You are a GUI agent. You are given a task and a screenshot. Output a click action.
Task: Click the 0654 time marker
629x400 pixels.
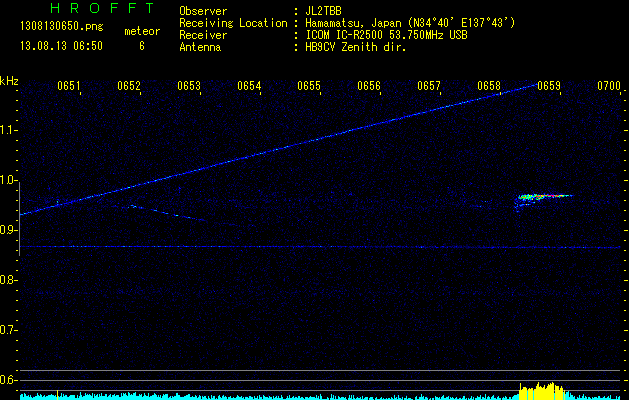[249, 87]
